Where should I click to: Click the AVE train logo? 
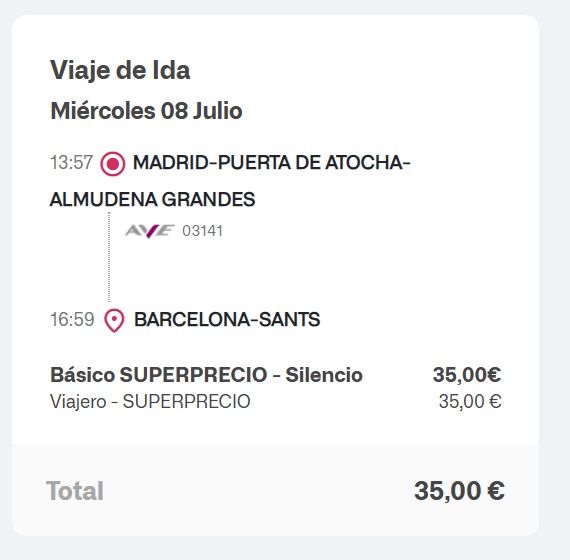tap(149, 231)
